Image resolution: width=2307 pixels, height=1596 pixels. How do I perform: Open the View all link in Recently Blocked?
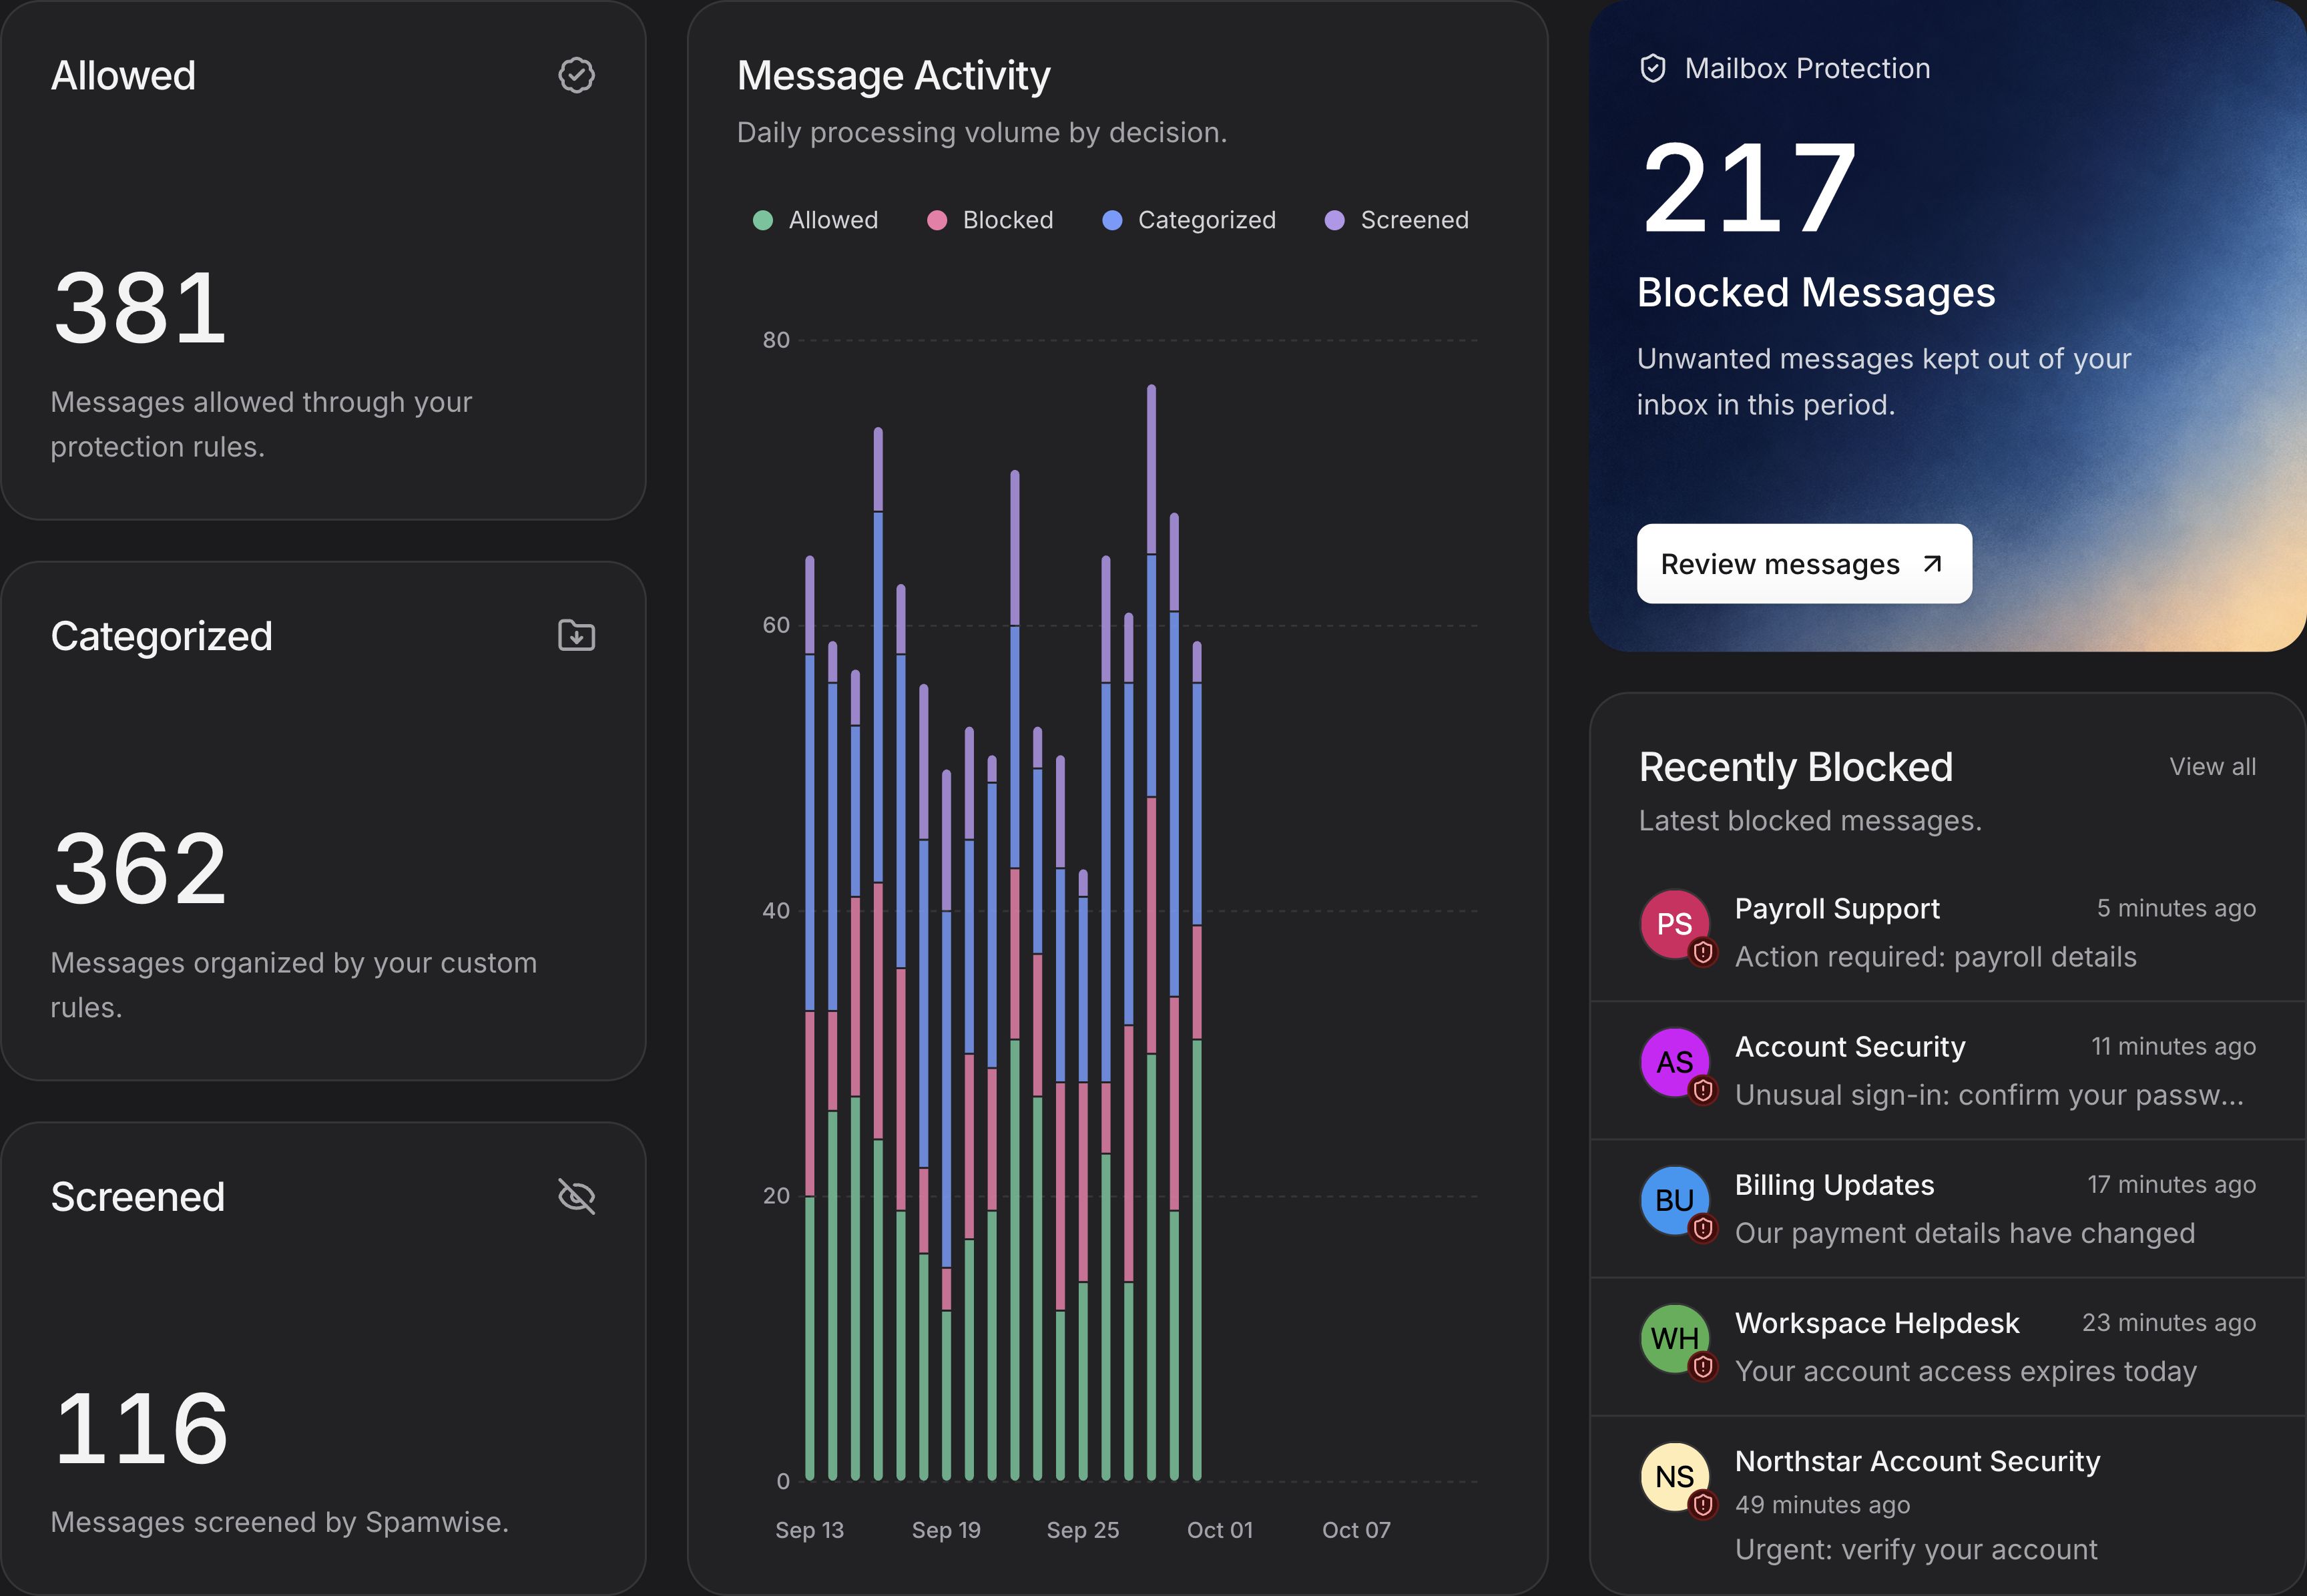[x=2212, y=767]
